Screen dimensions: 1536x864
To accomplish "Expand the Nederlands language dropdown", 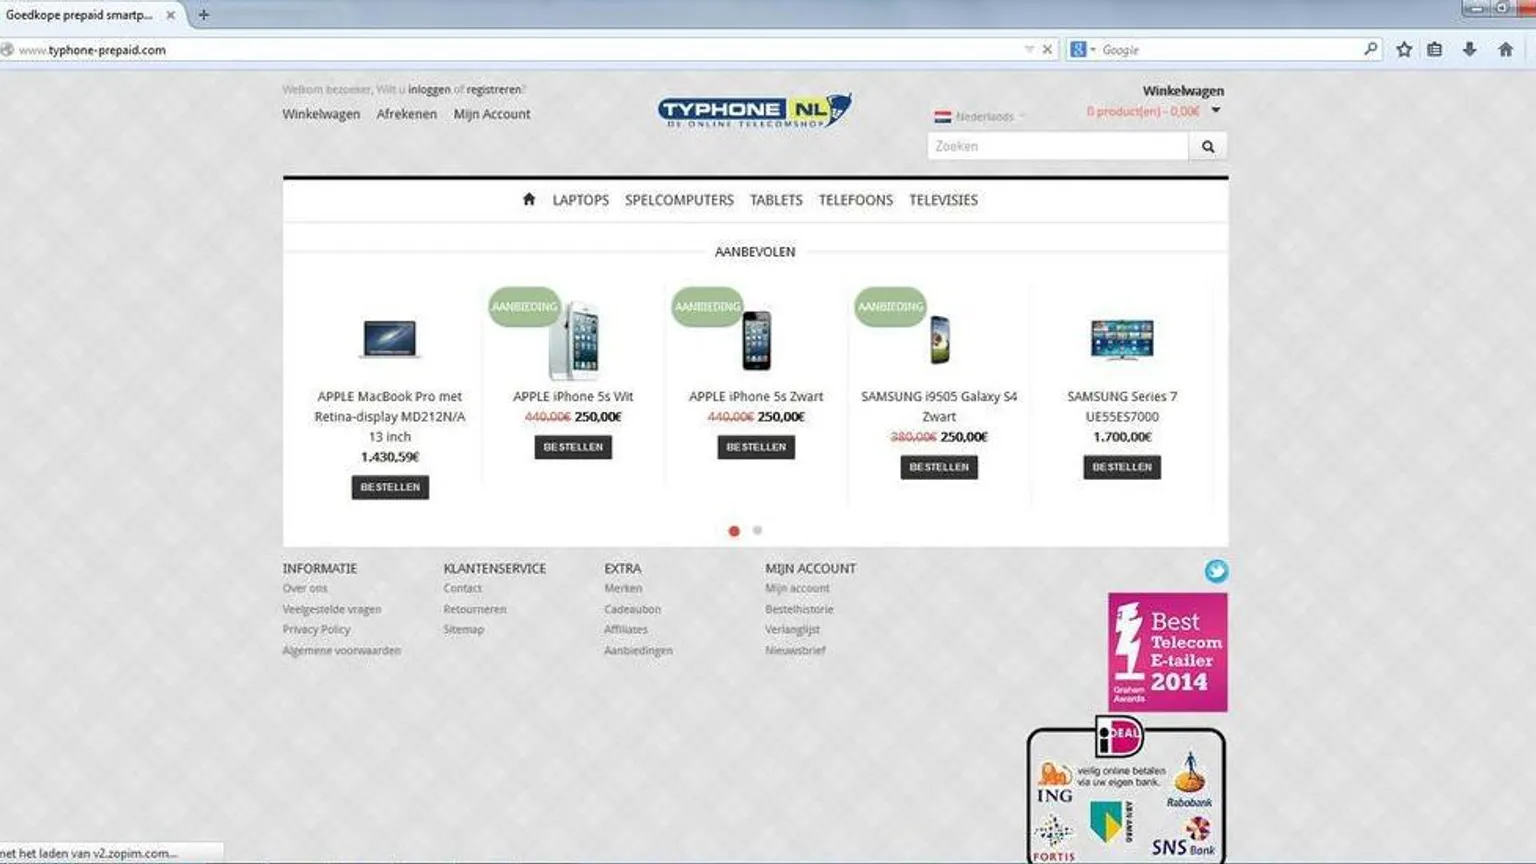I will pos(980,117).
